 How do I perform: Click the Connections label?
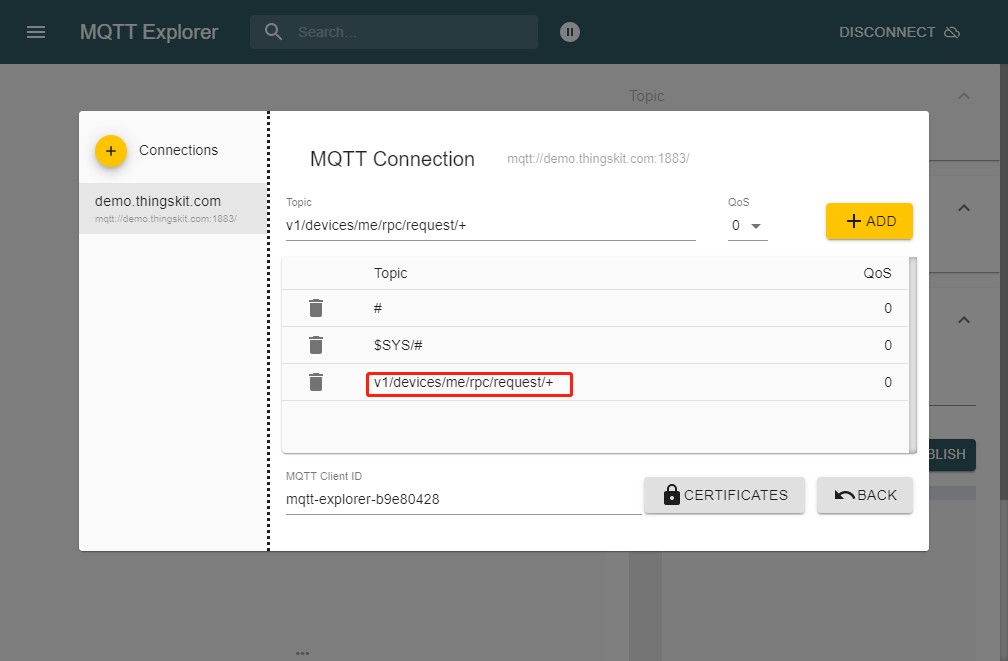(179, 150)
